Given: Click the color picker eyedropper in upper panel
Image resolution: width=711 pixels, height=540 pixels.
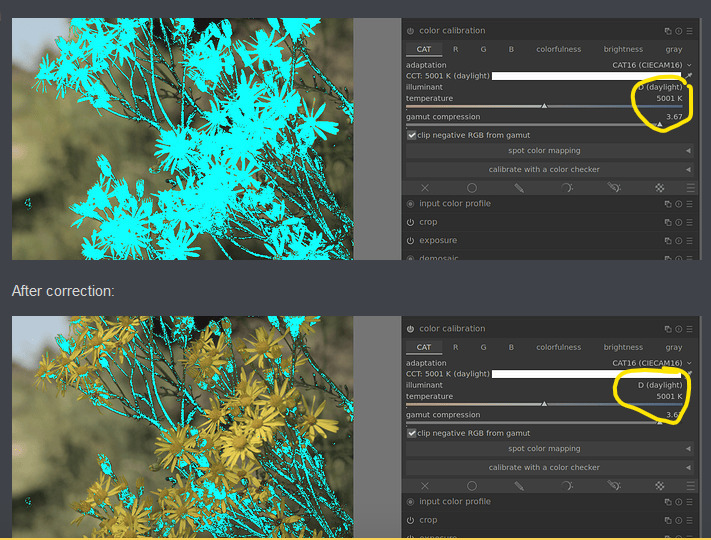Looking at the screenshot, I should (688, 76).
